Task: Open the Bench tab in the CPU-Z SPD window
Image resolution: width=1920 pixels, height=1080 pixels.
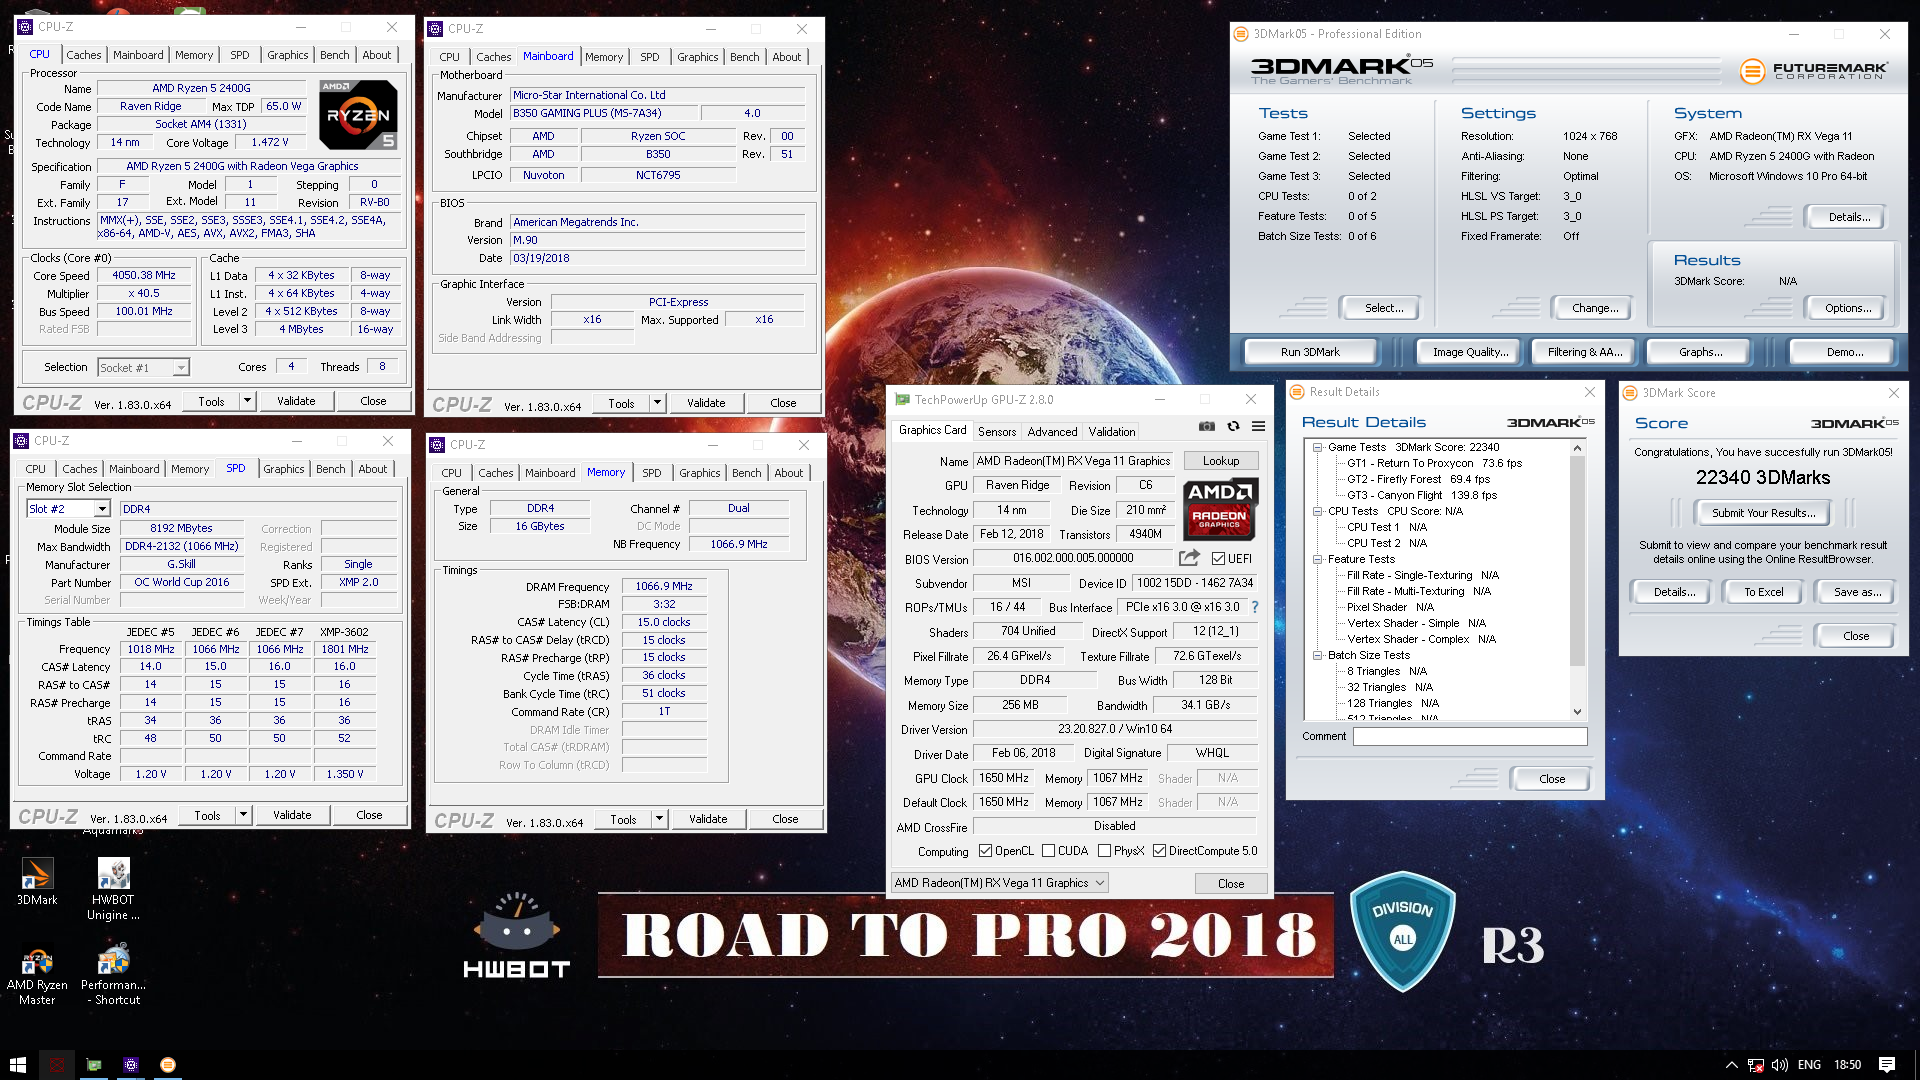Action: coord(330,469)
